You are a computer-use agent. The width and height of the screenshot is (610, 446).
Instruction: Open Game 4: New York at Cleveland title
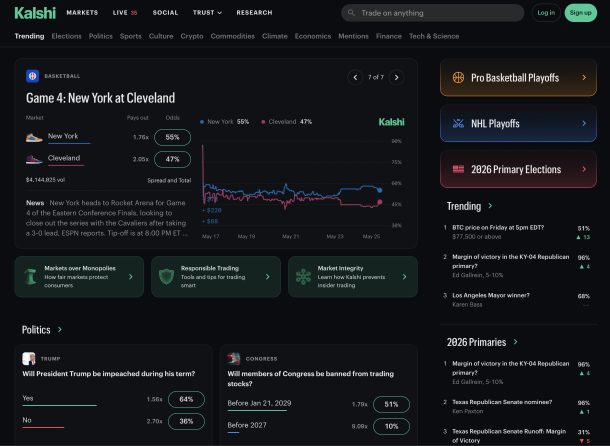coord(100,98)
